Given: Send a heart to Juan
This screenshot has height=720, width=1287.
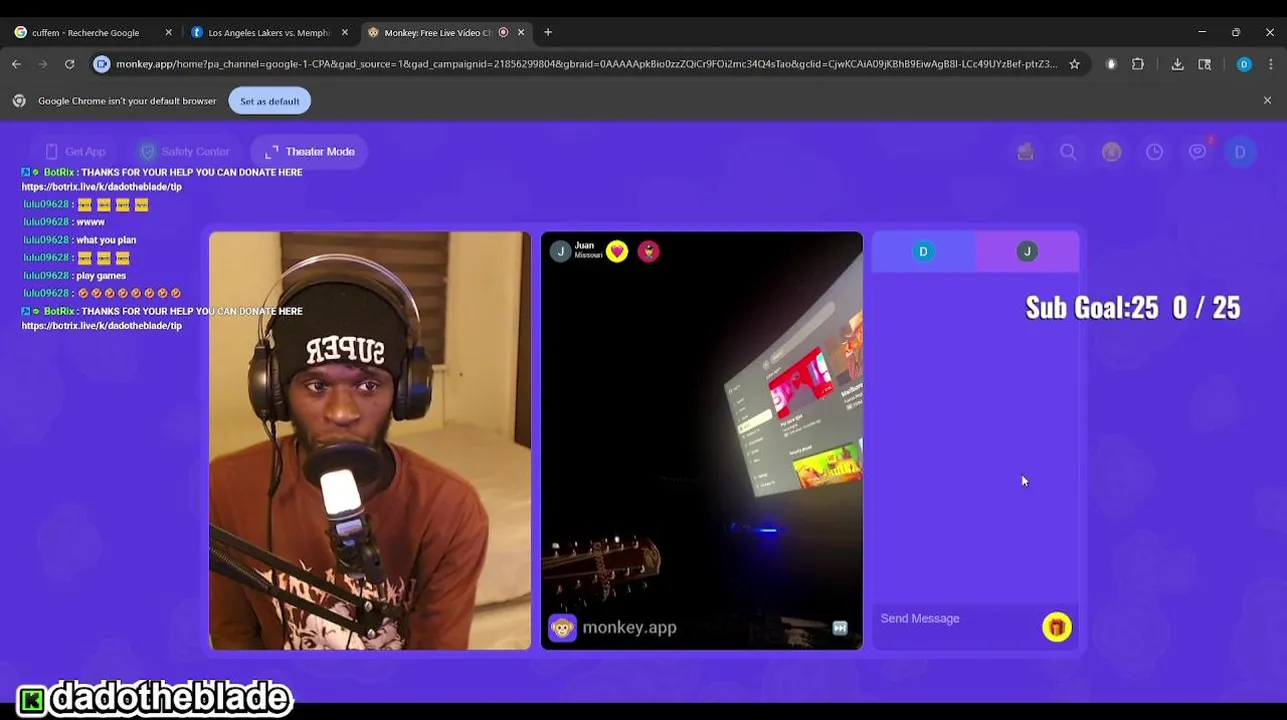Looking at the screenshot, I should pyautogui.click(x=617, y=252).
